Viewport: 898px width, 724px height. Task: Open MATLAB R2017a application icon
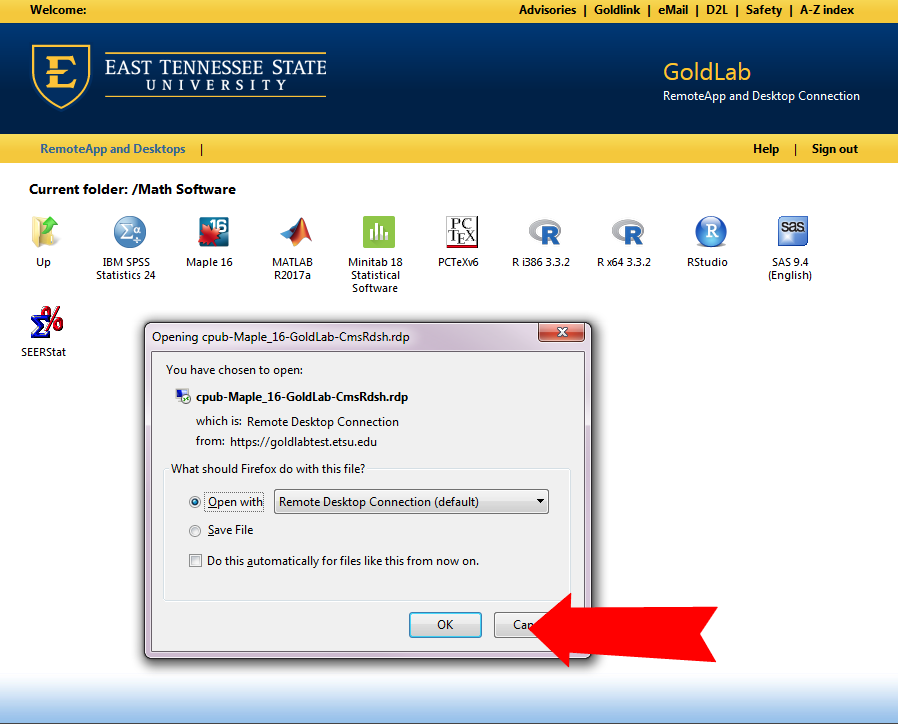pyautogui.click(x=294, y=233)
